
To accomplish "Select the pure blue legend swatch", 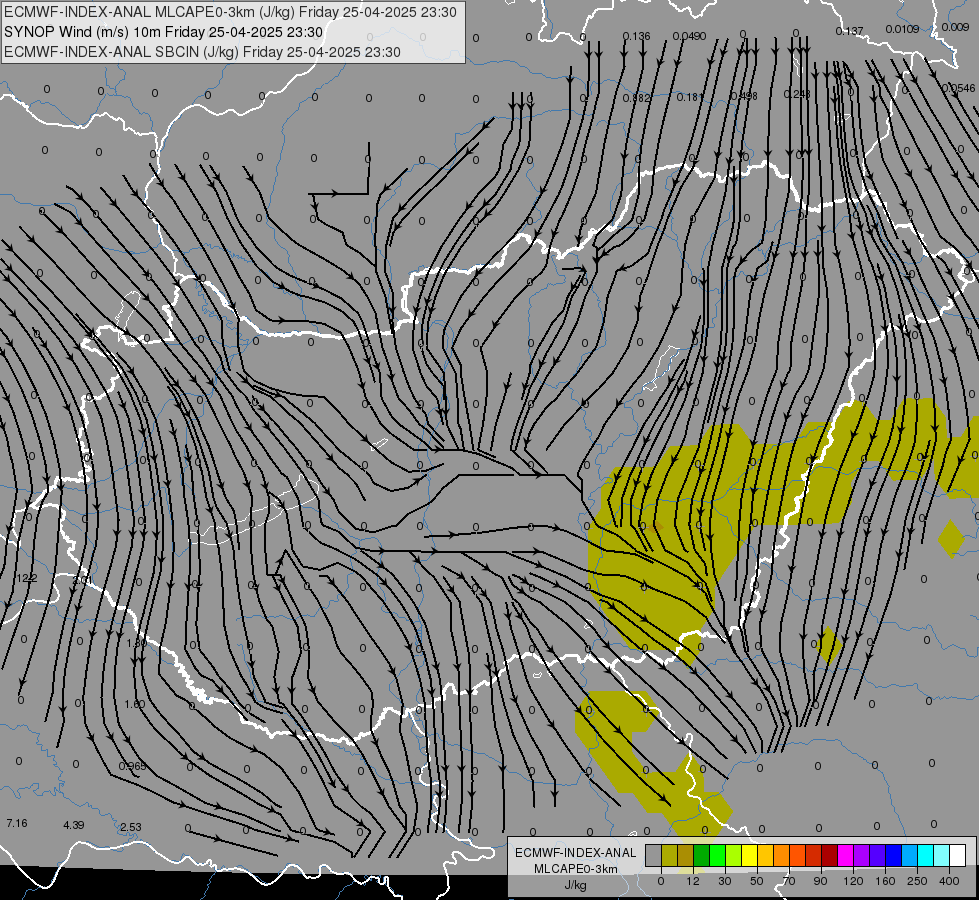I will point(894,855).
